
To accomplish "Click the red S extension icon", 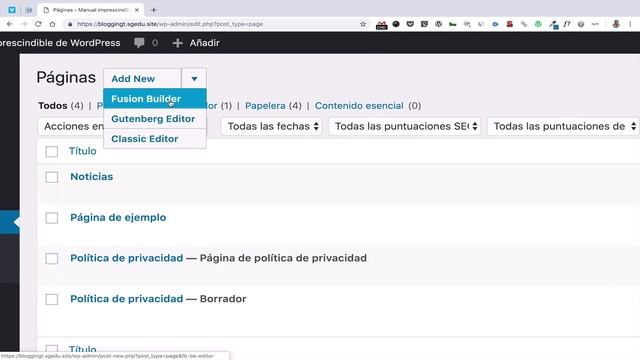I will [509, 24].
